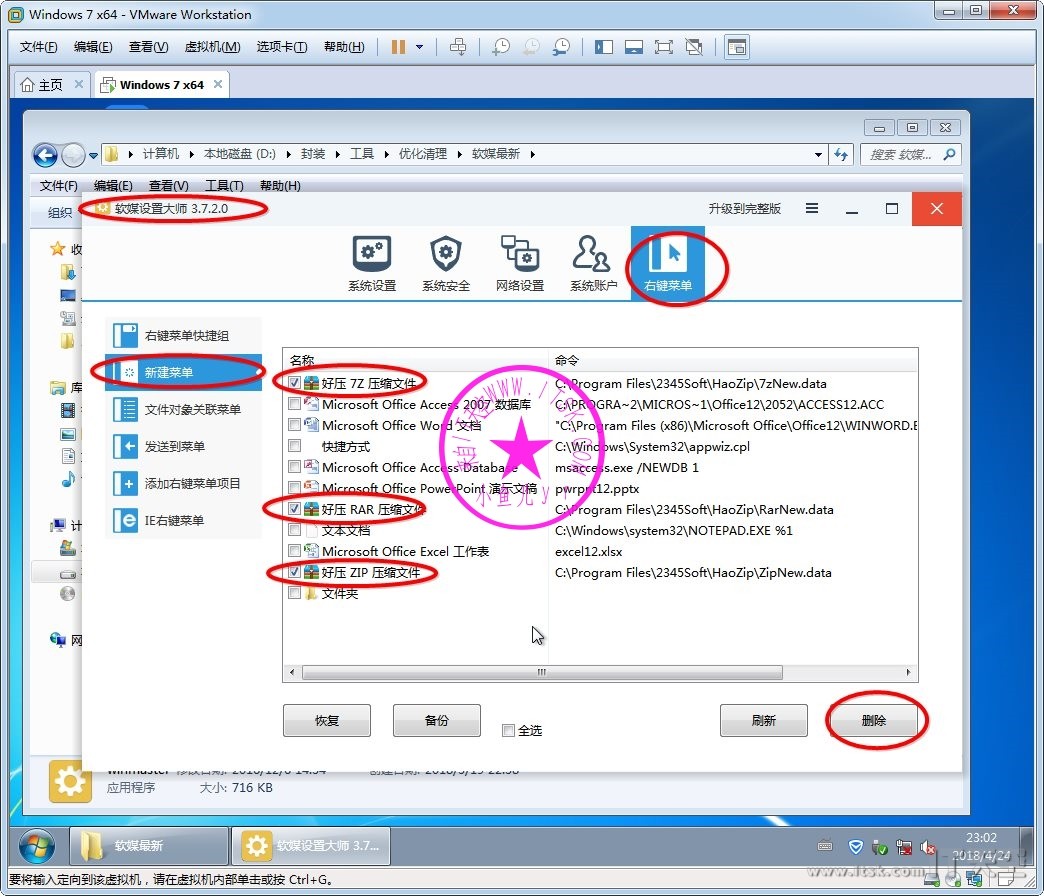This screenshot has width=1044, height=896.
Task: Click Windows Start orb in the taskbar
Action: [x=36, y=846]
